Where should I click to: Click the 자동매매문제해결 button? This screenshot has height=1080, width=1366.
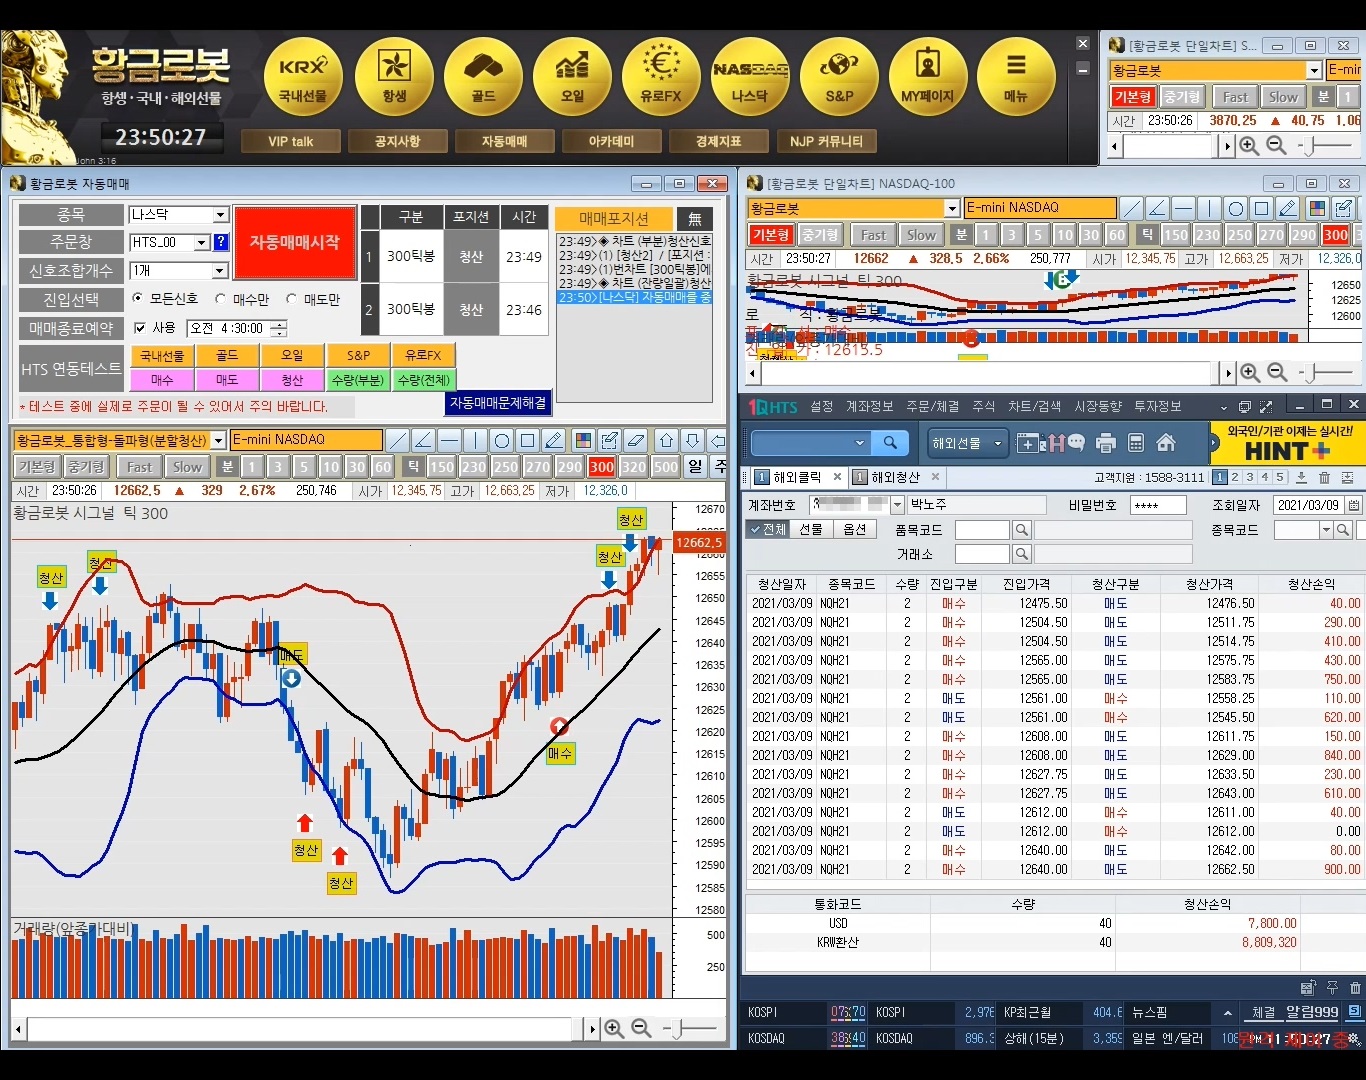point(498,402)
